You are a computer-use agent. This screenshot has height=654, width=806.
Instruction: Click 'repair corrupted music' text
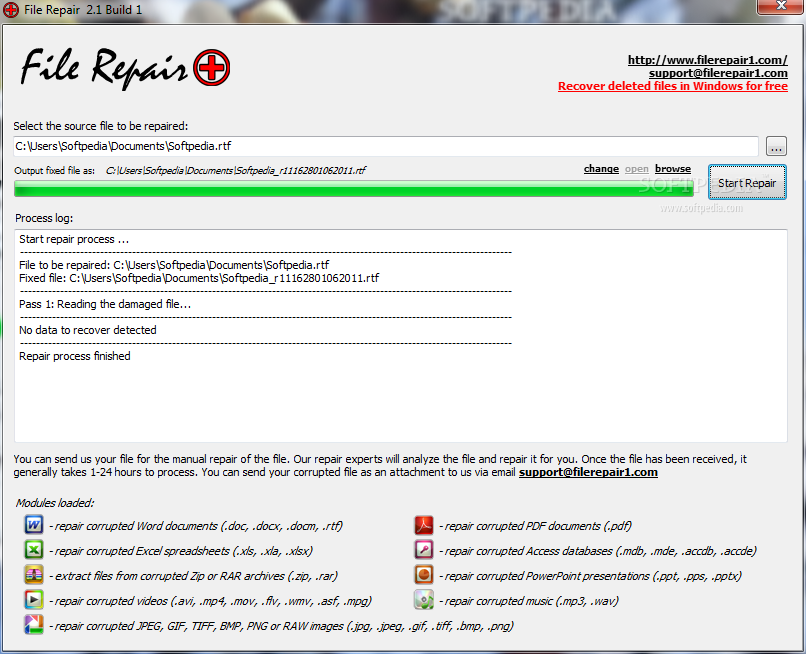coord(529,601)
